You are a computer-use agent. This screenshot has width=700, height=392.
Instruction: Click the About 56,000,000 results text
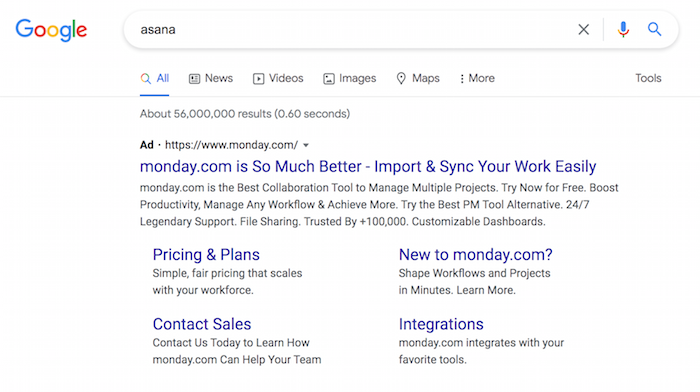pos(245,114)
